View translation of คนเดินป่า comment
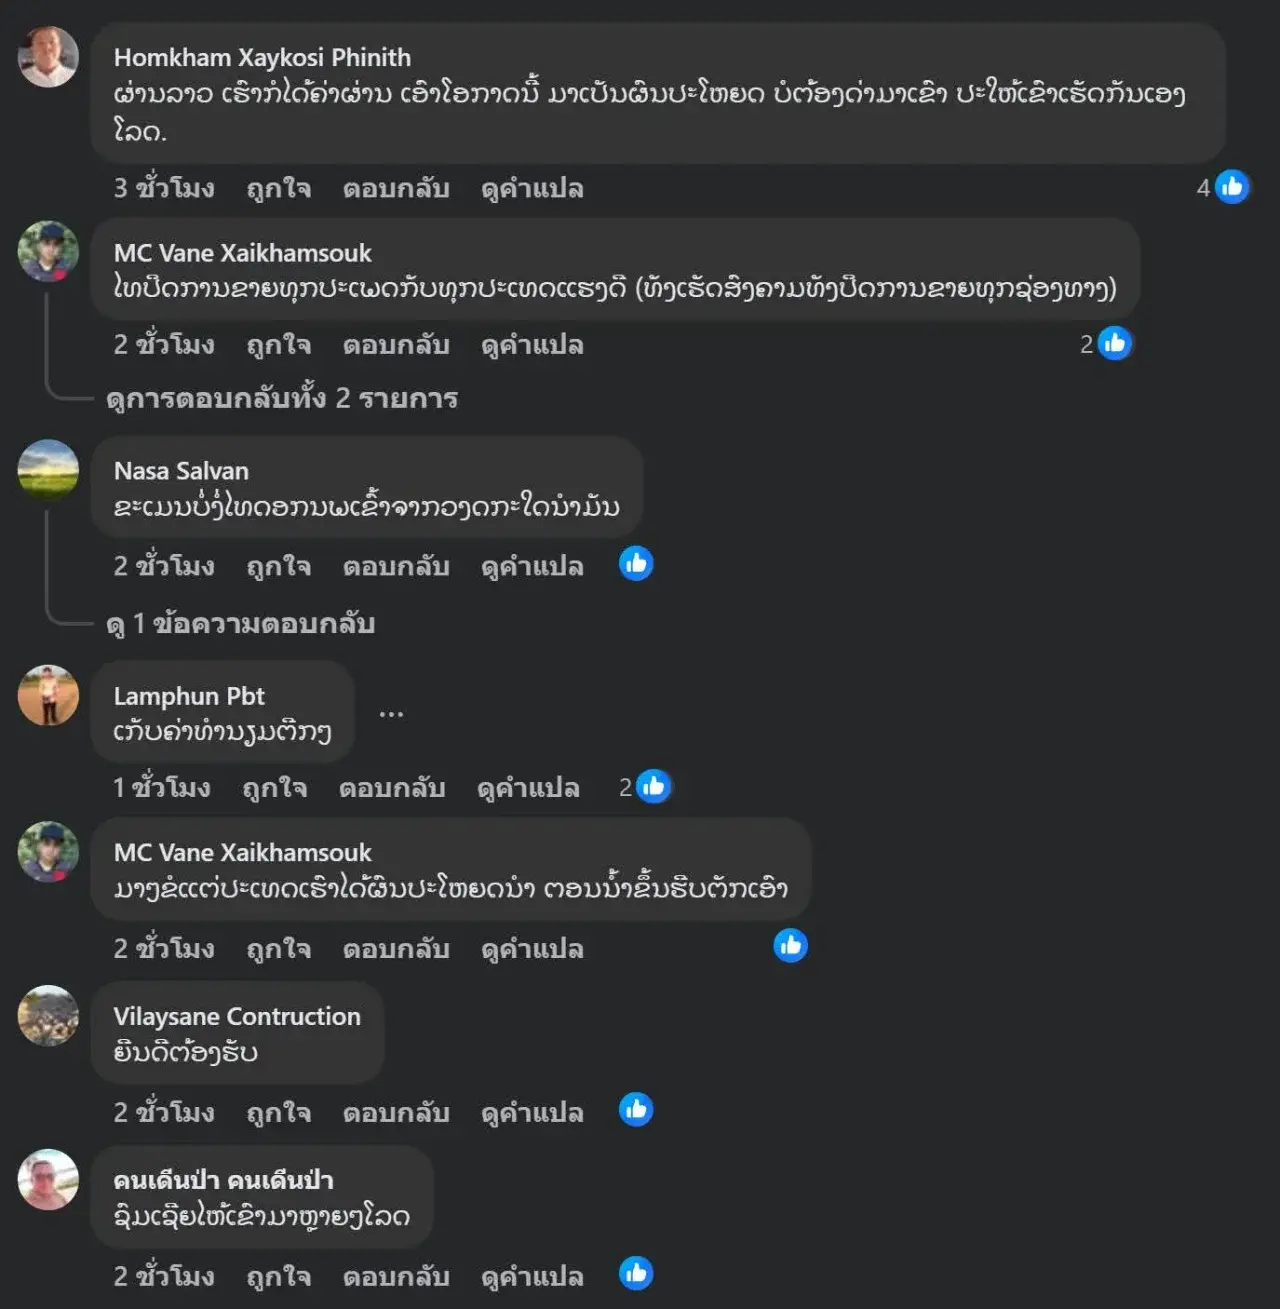This screenshot has width=1280, height=1309. (x=532, y=1277)
